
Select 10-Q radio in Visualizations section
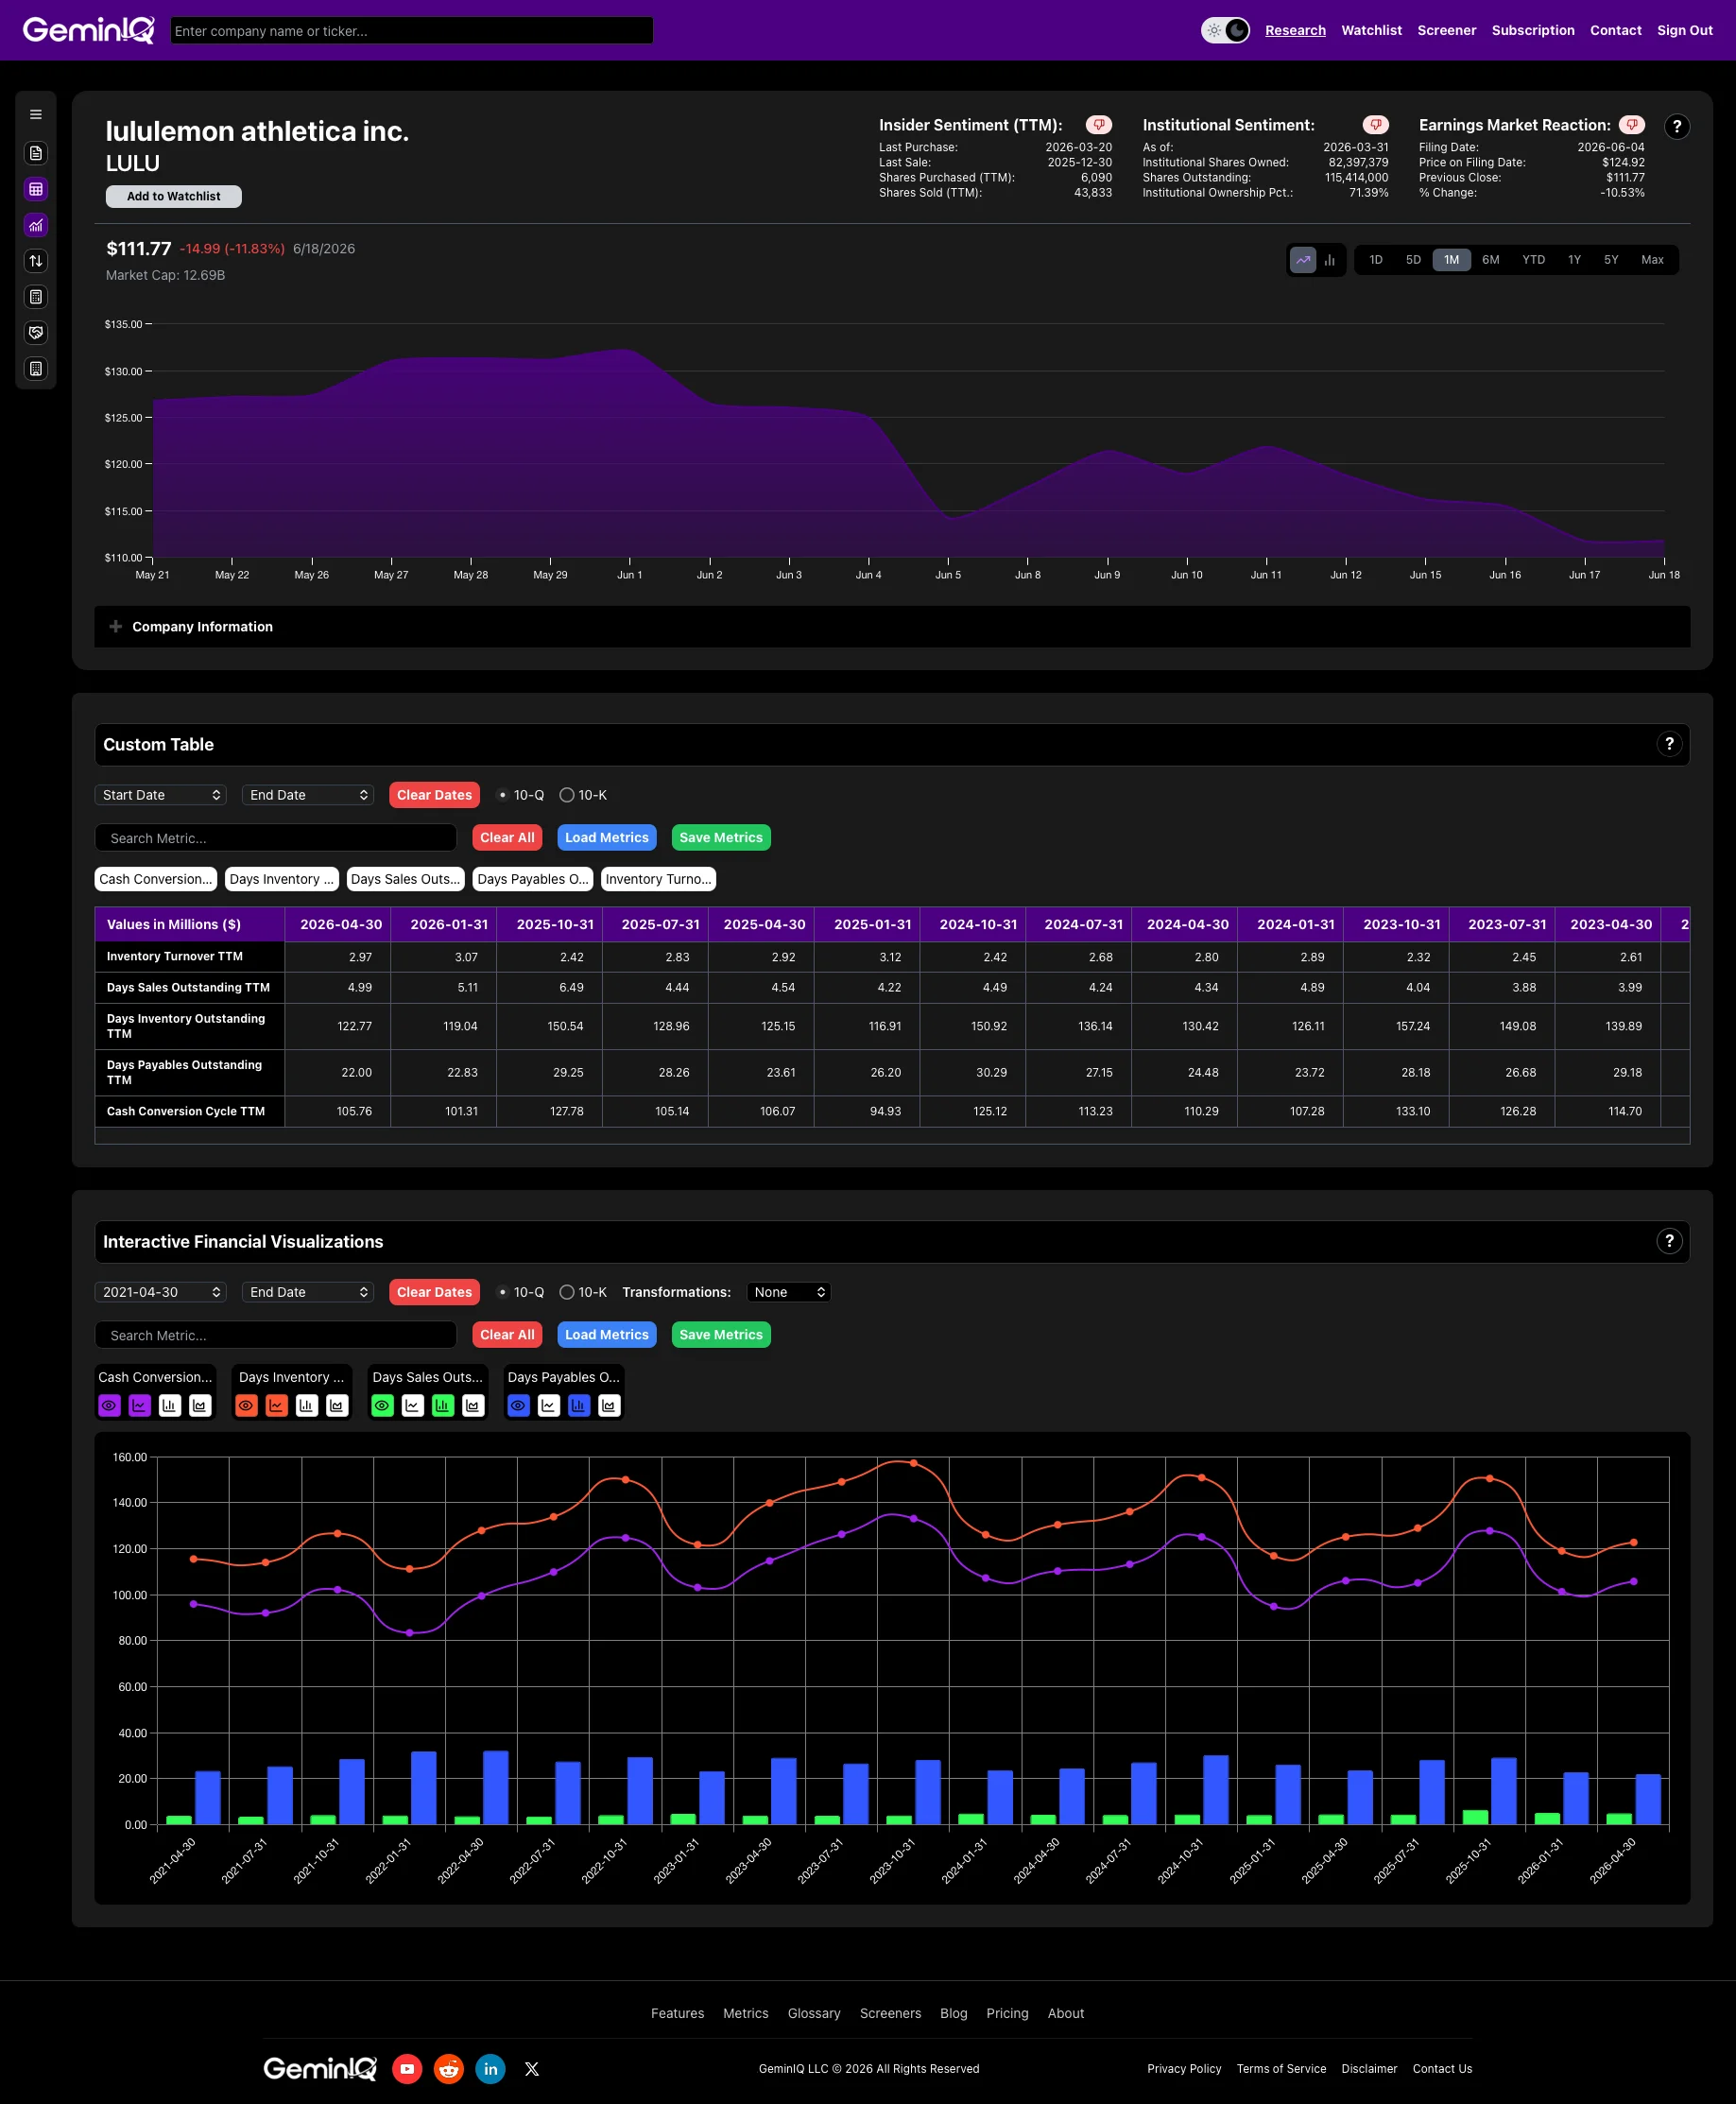tap(502, 1292)
